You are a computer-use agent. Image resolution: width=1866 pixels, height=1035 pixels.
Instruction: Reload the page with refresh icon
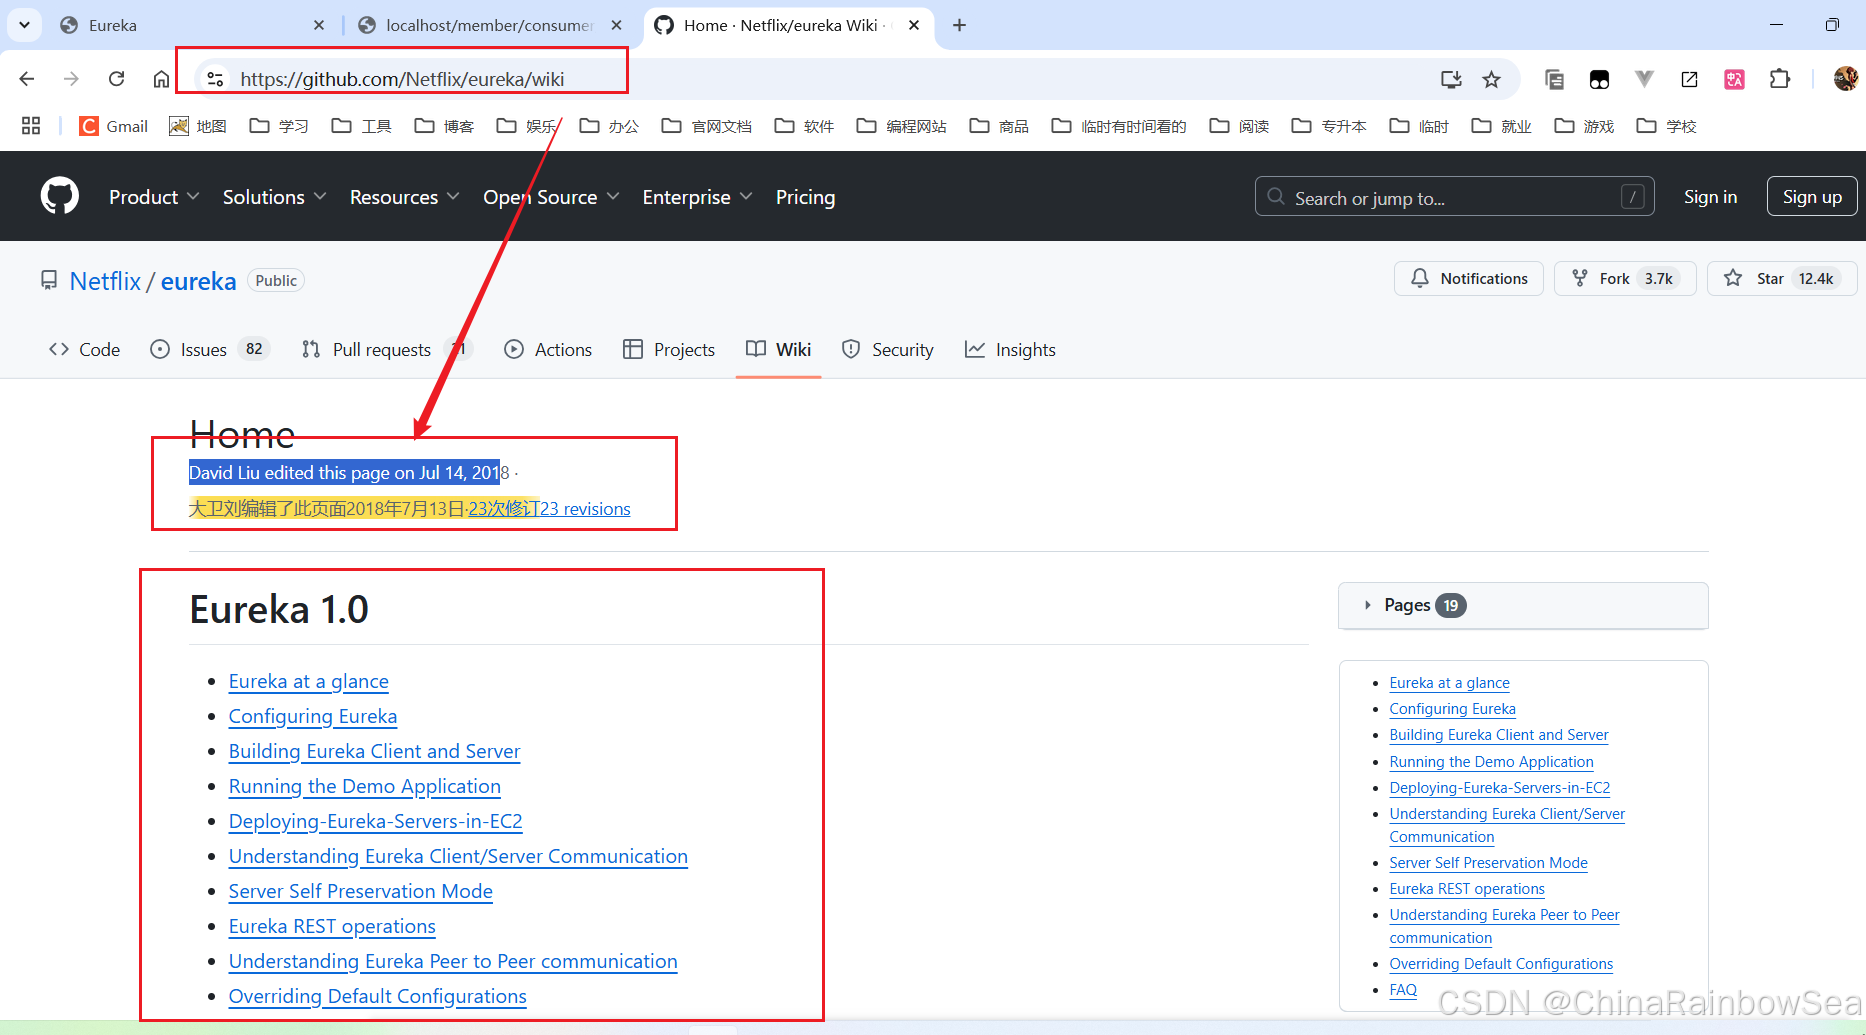pos(117,79)
